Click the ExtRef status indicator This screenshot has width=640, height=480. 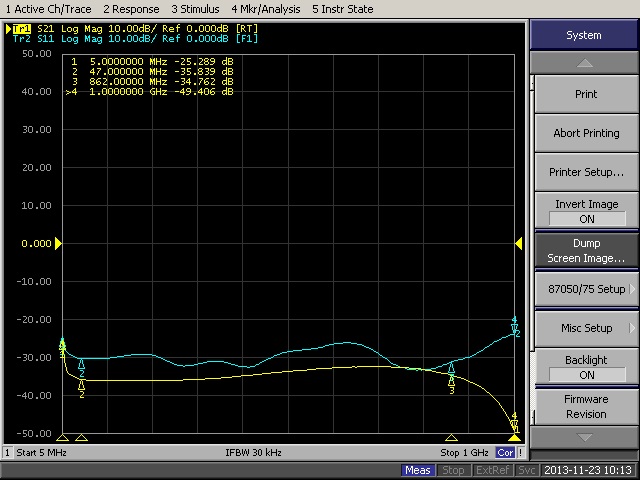(x=492, y=471)
